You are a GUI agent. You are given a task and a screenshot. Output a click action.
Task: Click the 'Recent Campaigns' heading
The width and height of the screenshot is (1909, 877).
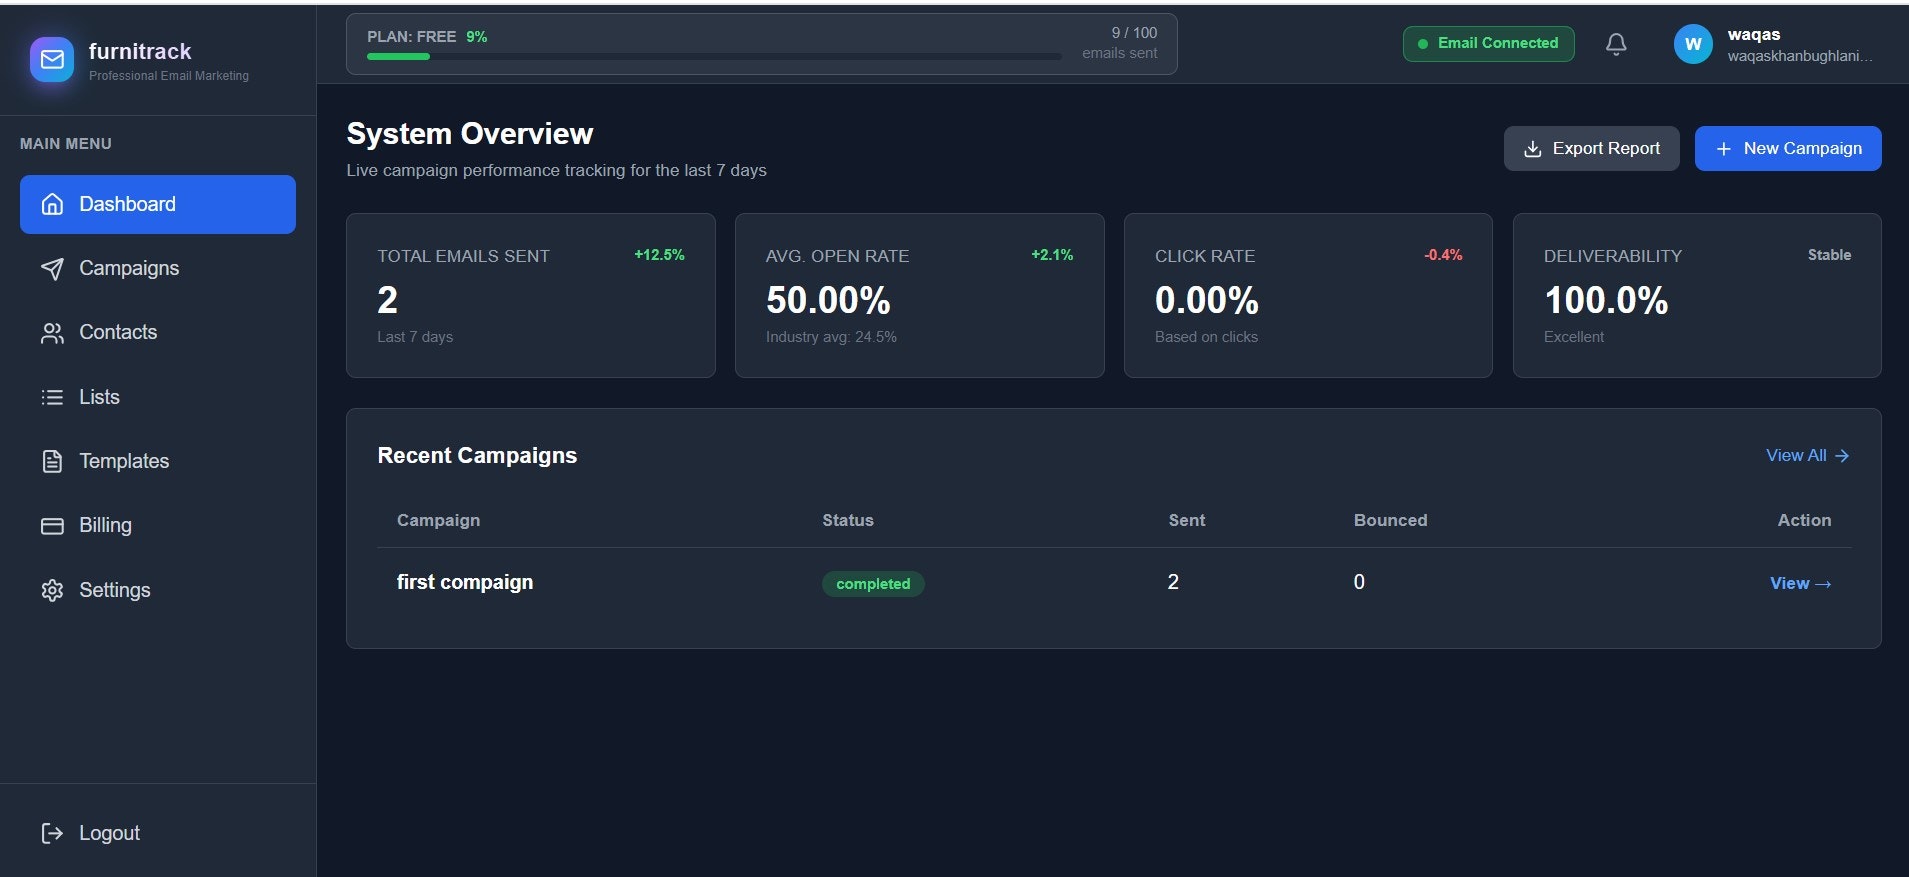click(x=477, y=456)
